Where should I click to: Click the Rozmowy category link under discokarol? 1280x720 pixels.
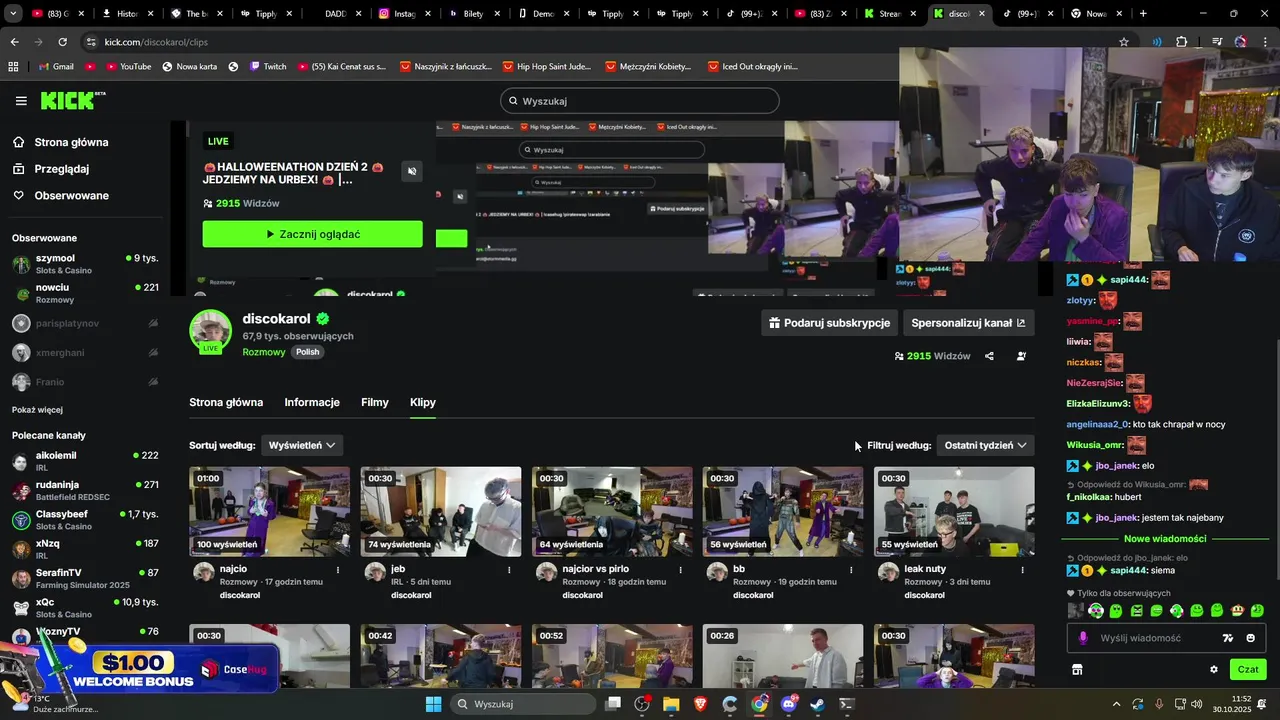coord(264,352)
